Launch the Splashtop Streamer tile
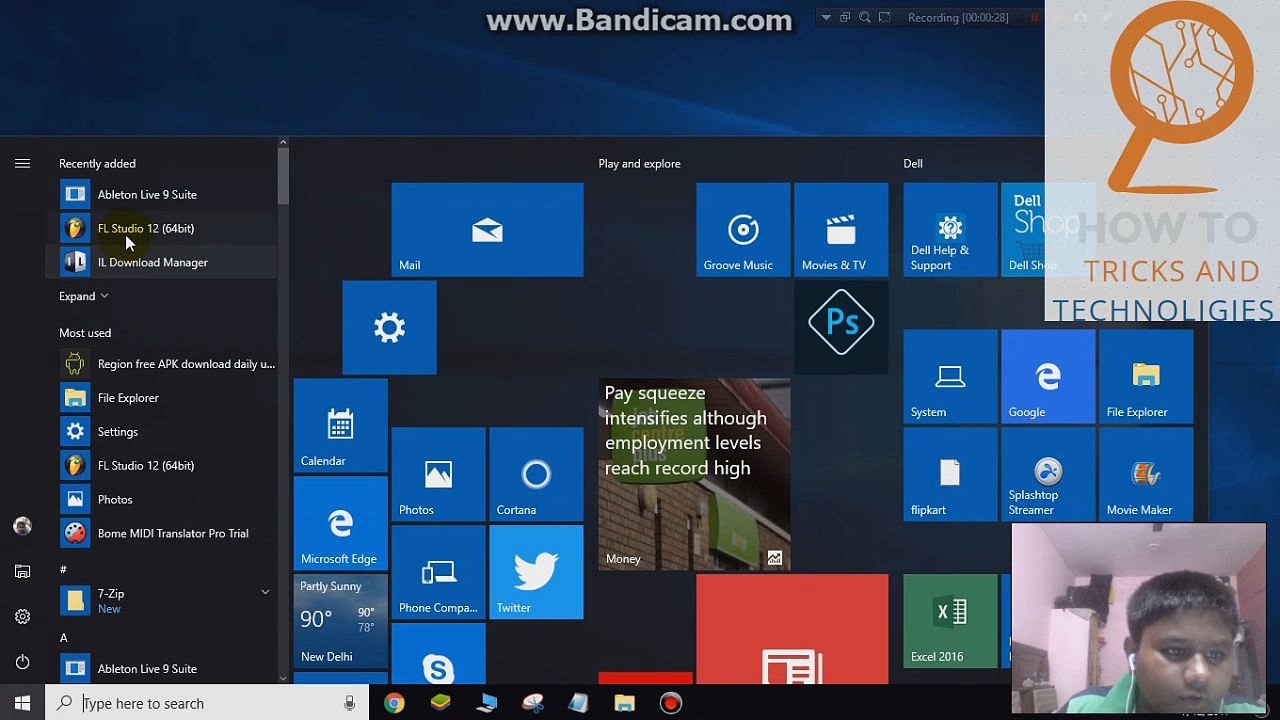Screen dimensions: 1280x720 [1048, 474]
